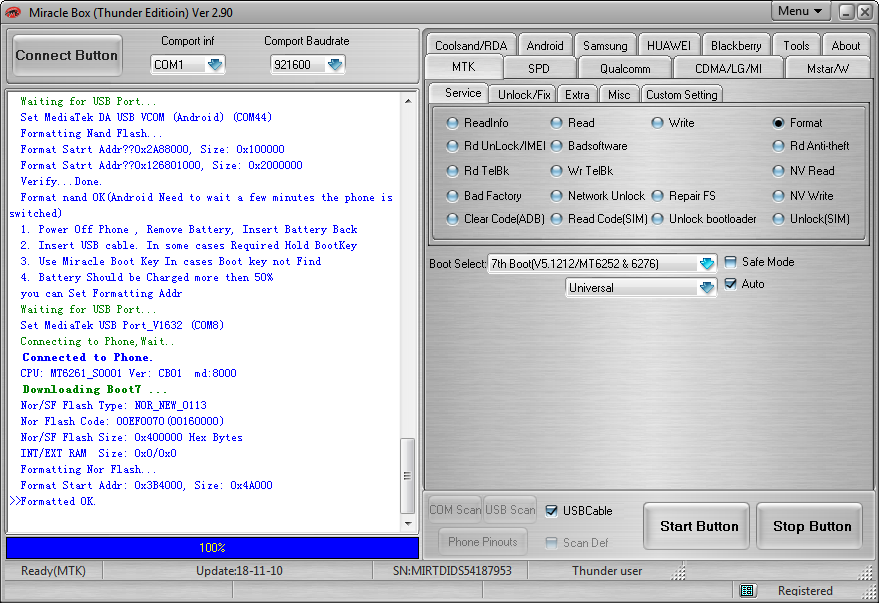Switch to the HUAWEI tab
This screenshot has height=603, width=879.
click(x=668, y=45)
